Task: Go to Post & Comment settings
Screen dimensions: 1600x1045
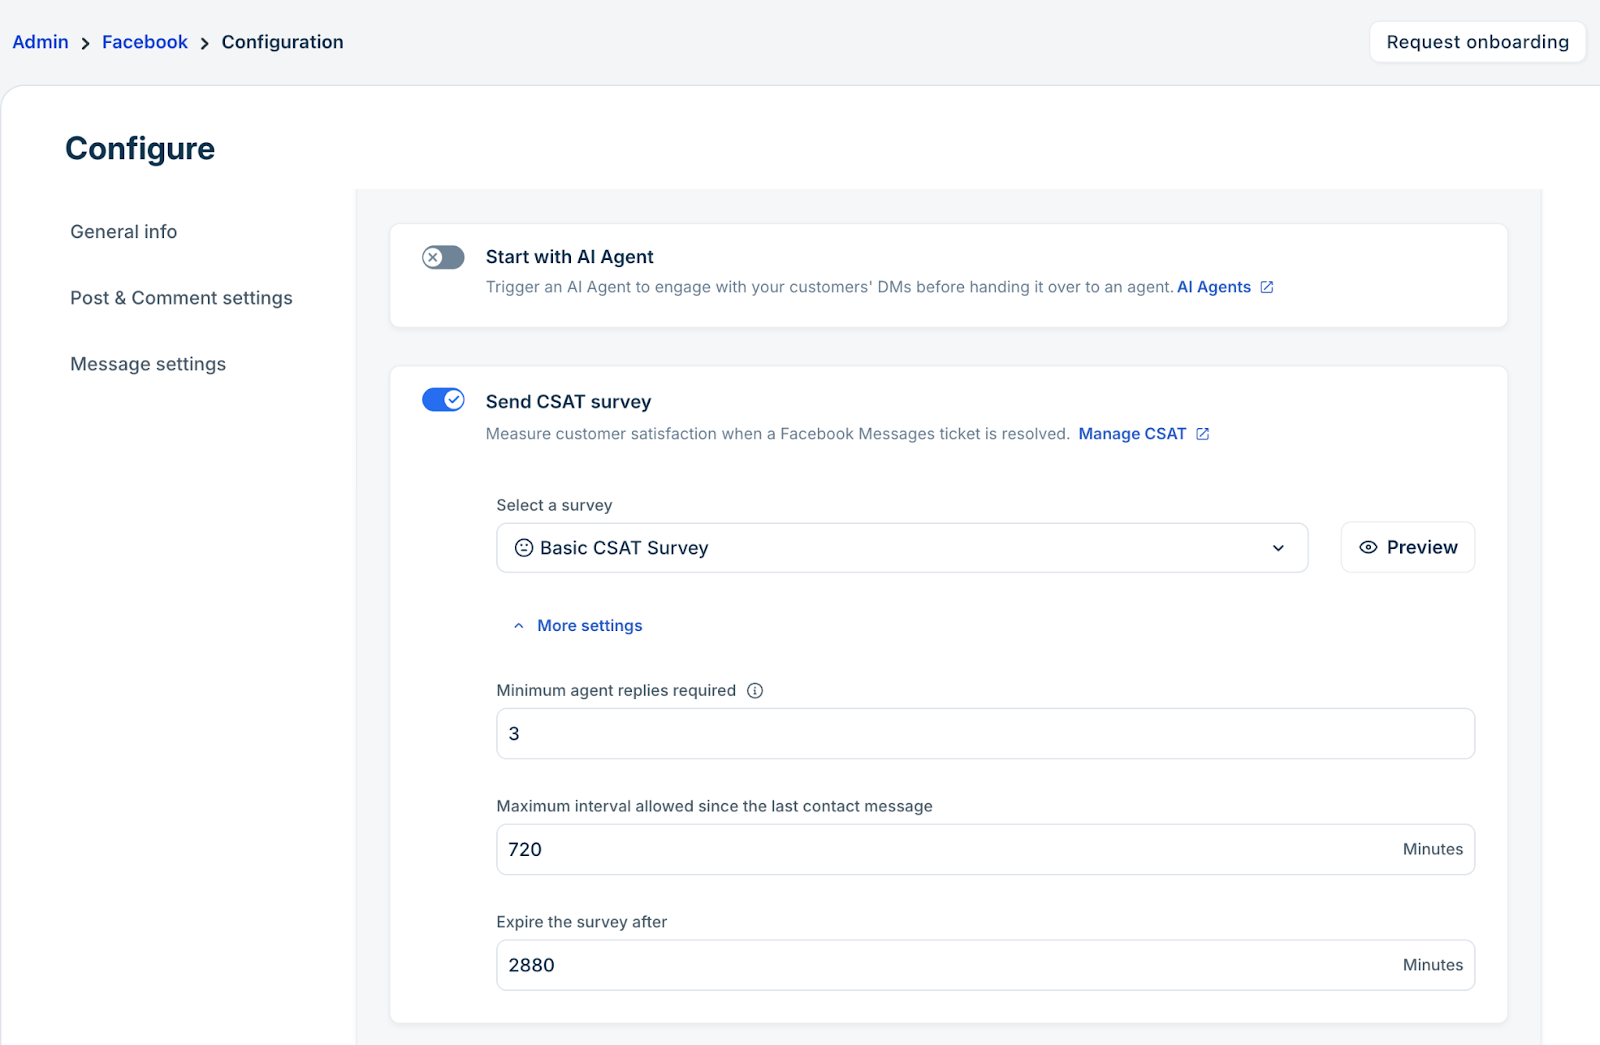Action: [x=181, y=298]
